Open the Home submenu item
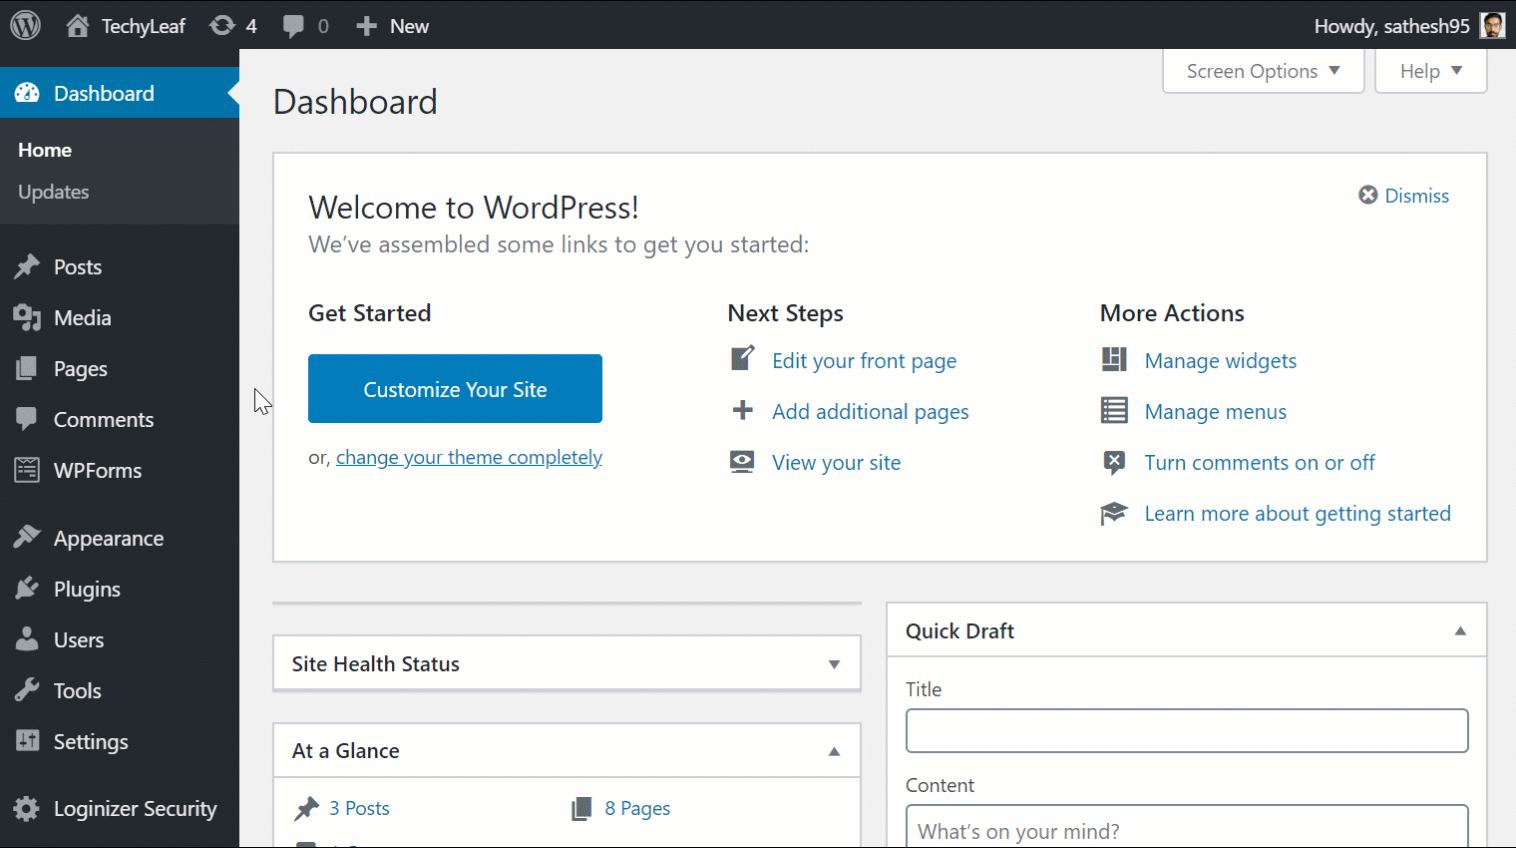The image size is (1516, 848). pos(45,150)
